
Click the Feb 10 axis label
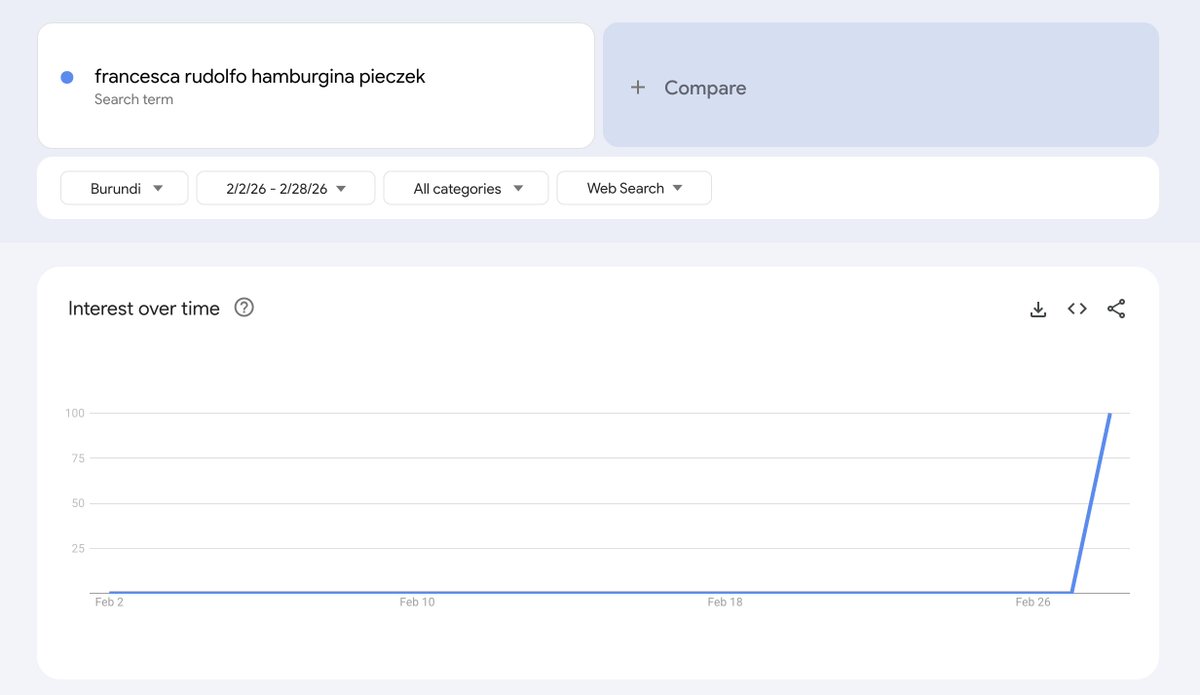417,602
